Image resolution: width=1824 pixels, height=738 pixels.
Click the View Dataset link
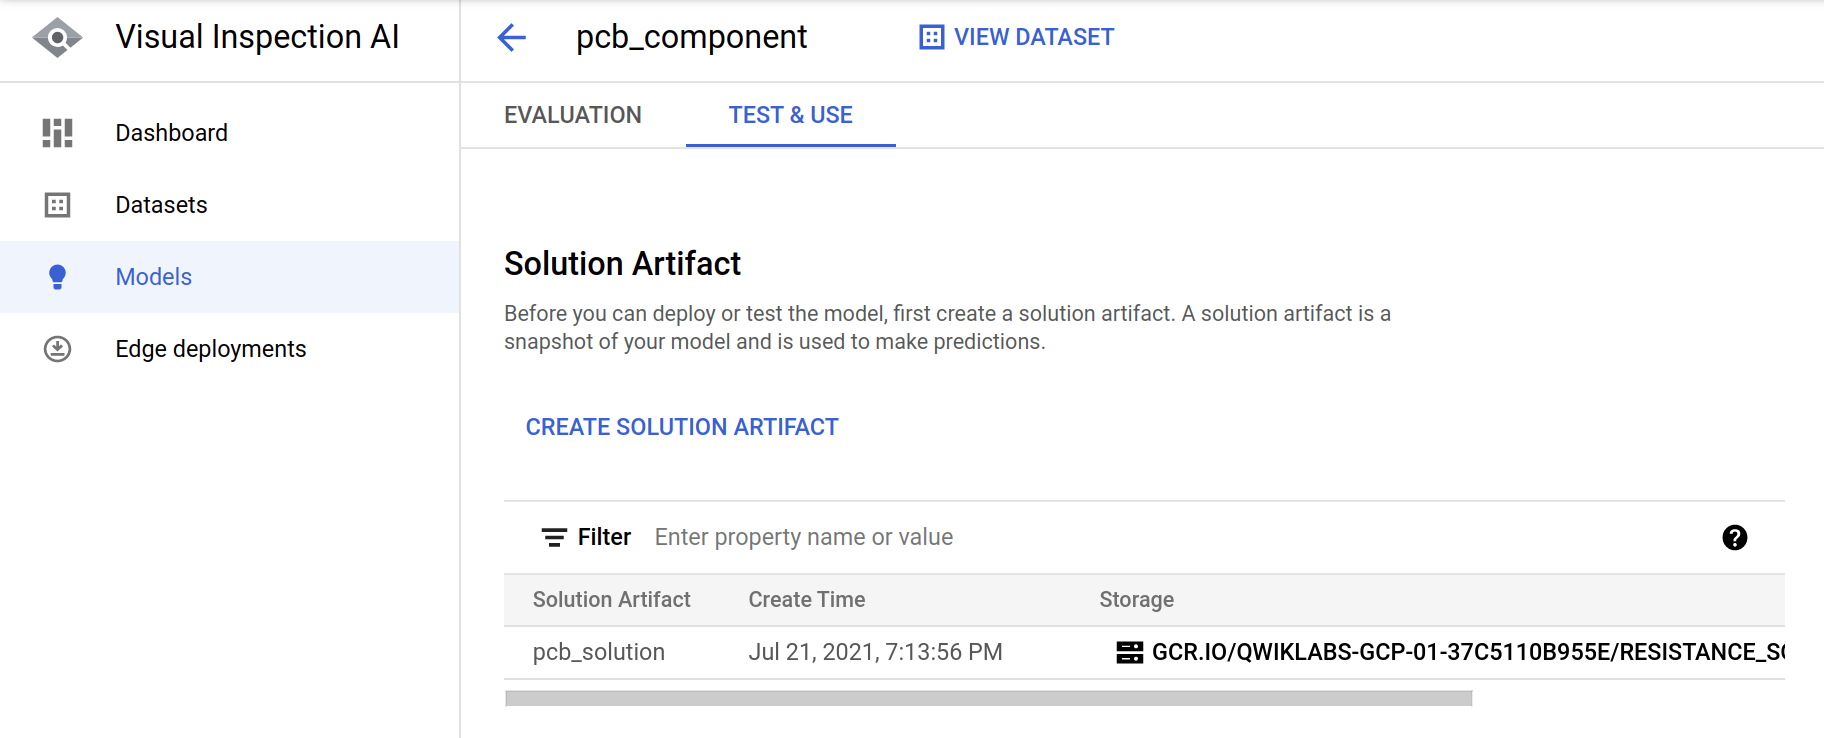1033,38
